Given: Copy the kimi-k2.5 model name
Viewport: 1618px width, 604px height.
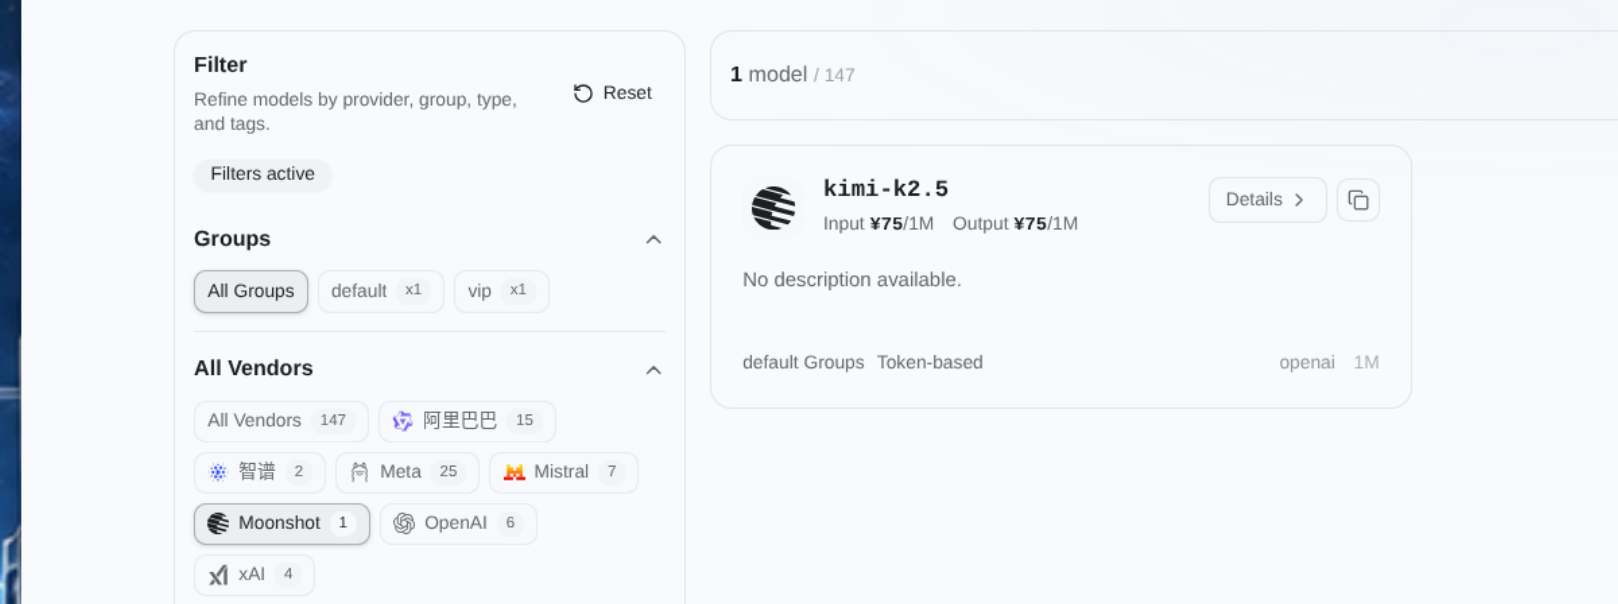Looking at the screenshot, I should [x=1358, y=200].
